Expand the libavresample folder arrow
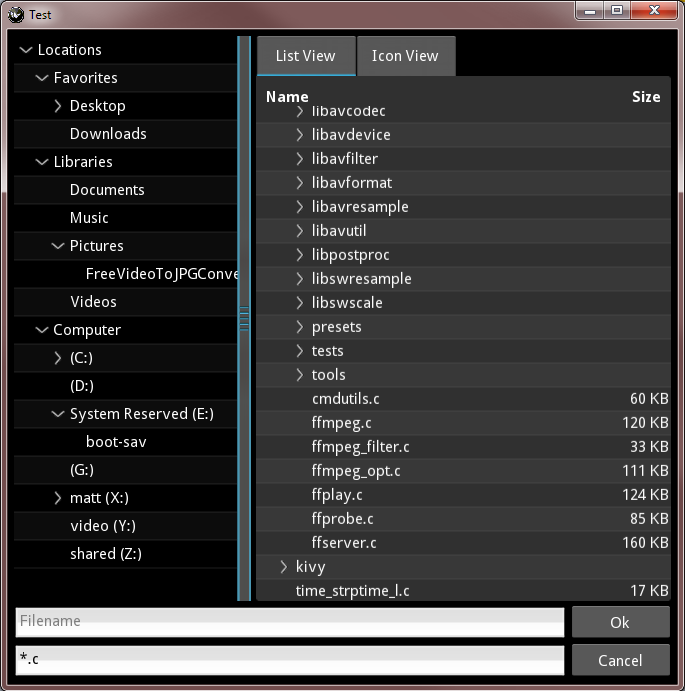Image resolution: width=685 pixels, height=691 pixels. tap(300, 207)
